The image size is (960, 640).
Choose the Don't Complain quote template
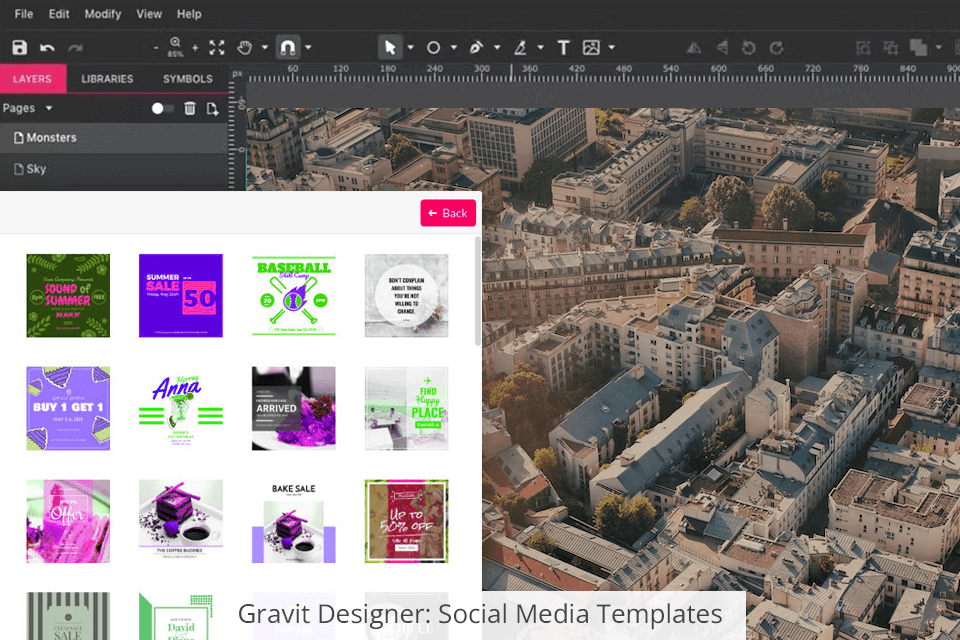[407, 296]
